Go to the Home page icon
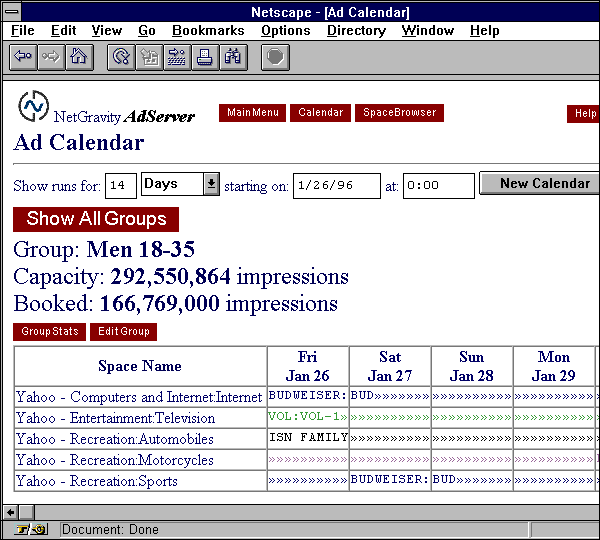Screen dimensions: 600x540 click(x=78, y=57)
